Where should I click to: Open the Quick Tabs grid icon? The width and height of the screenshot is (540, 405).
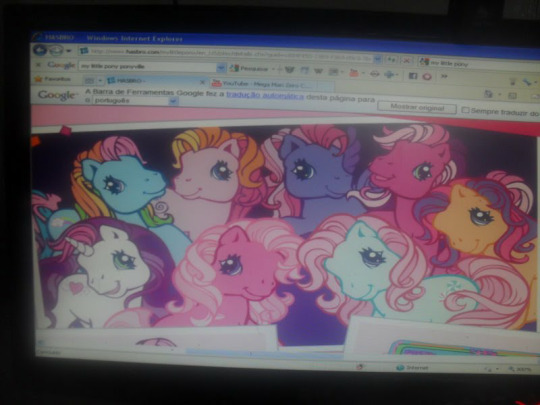tap(89, 81)
